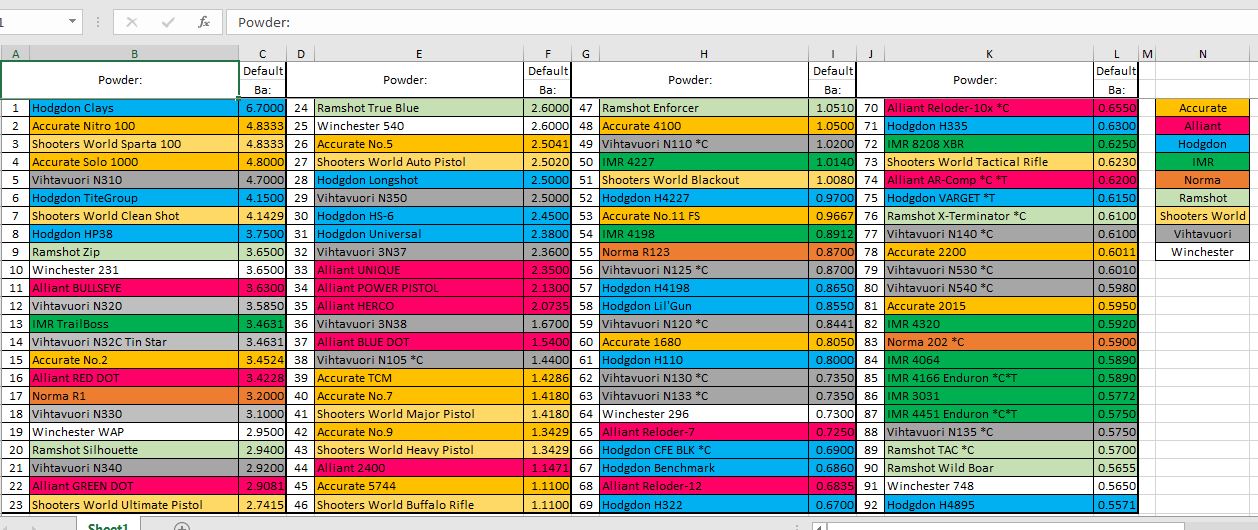Select the Winchester 748 cell
Viewport: 1258px width, 530px height.
pyautogui.click(x=988, y=486)
